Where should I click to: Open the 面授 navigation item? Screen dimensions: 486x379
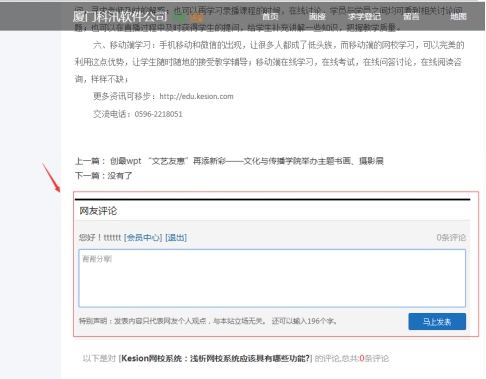coord(317,16)
